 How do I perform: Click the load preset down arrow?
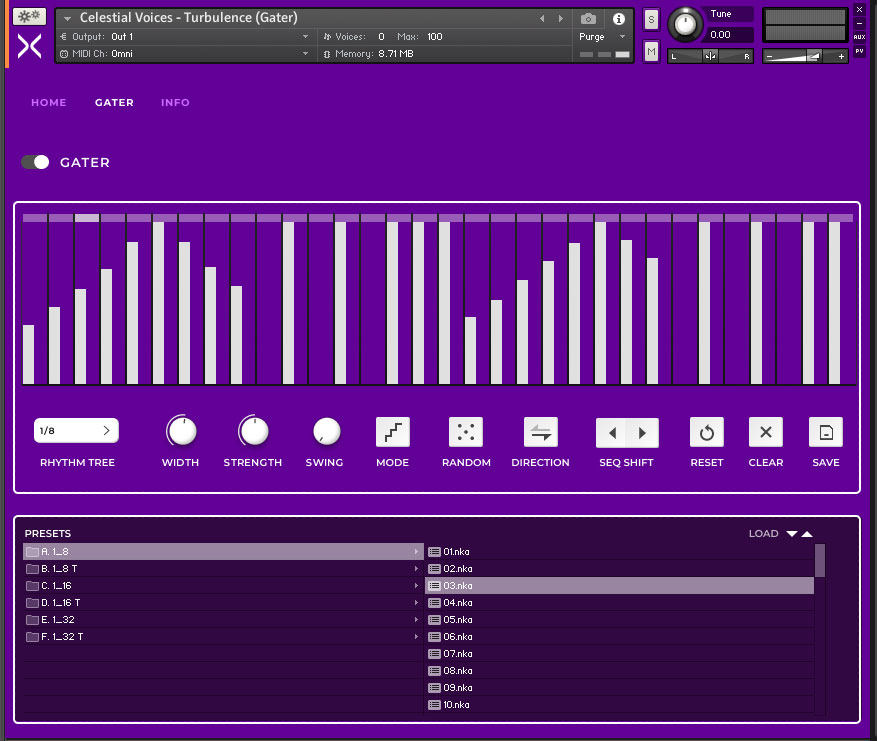(791, 534)
